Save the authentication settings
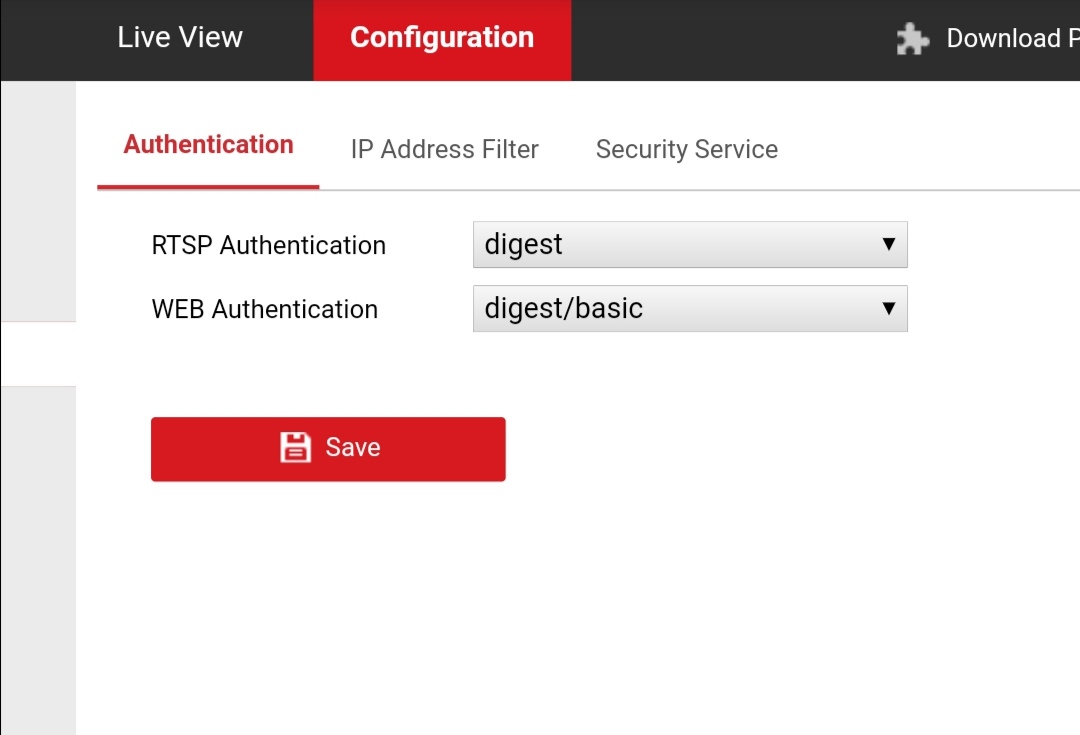 [328, 447]
